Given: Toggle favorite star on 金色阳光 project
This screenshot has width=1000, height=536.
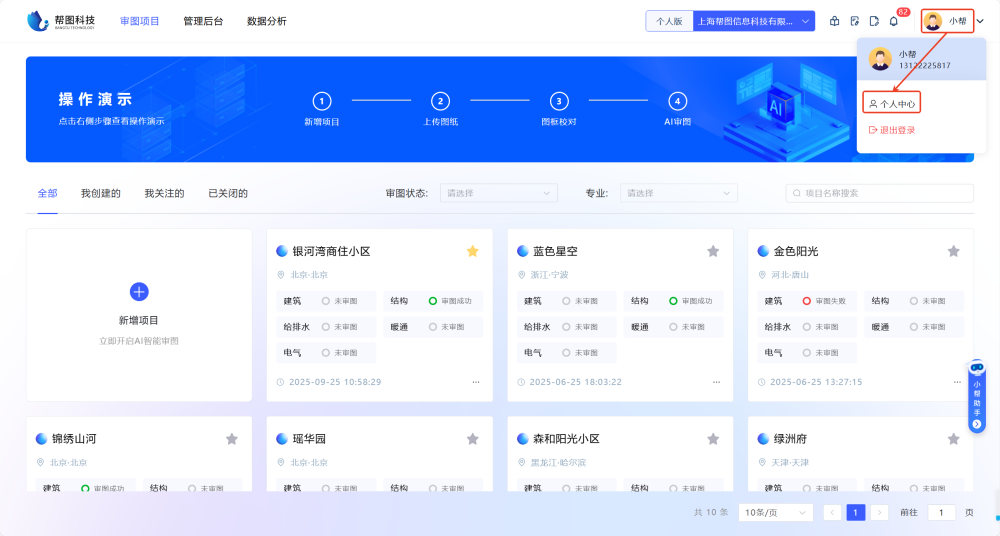Looking at the screenshot, I should pos(953,251).
